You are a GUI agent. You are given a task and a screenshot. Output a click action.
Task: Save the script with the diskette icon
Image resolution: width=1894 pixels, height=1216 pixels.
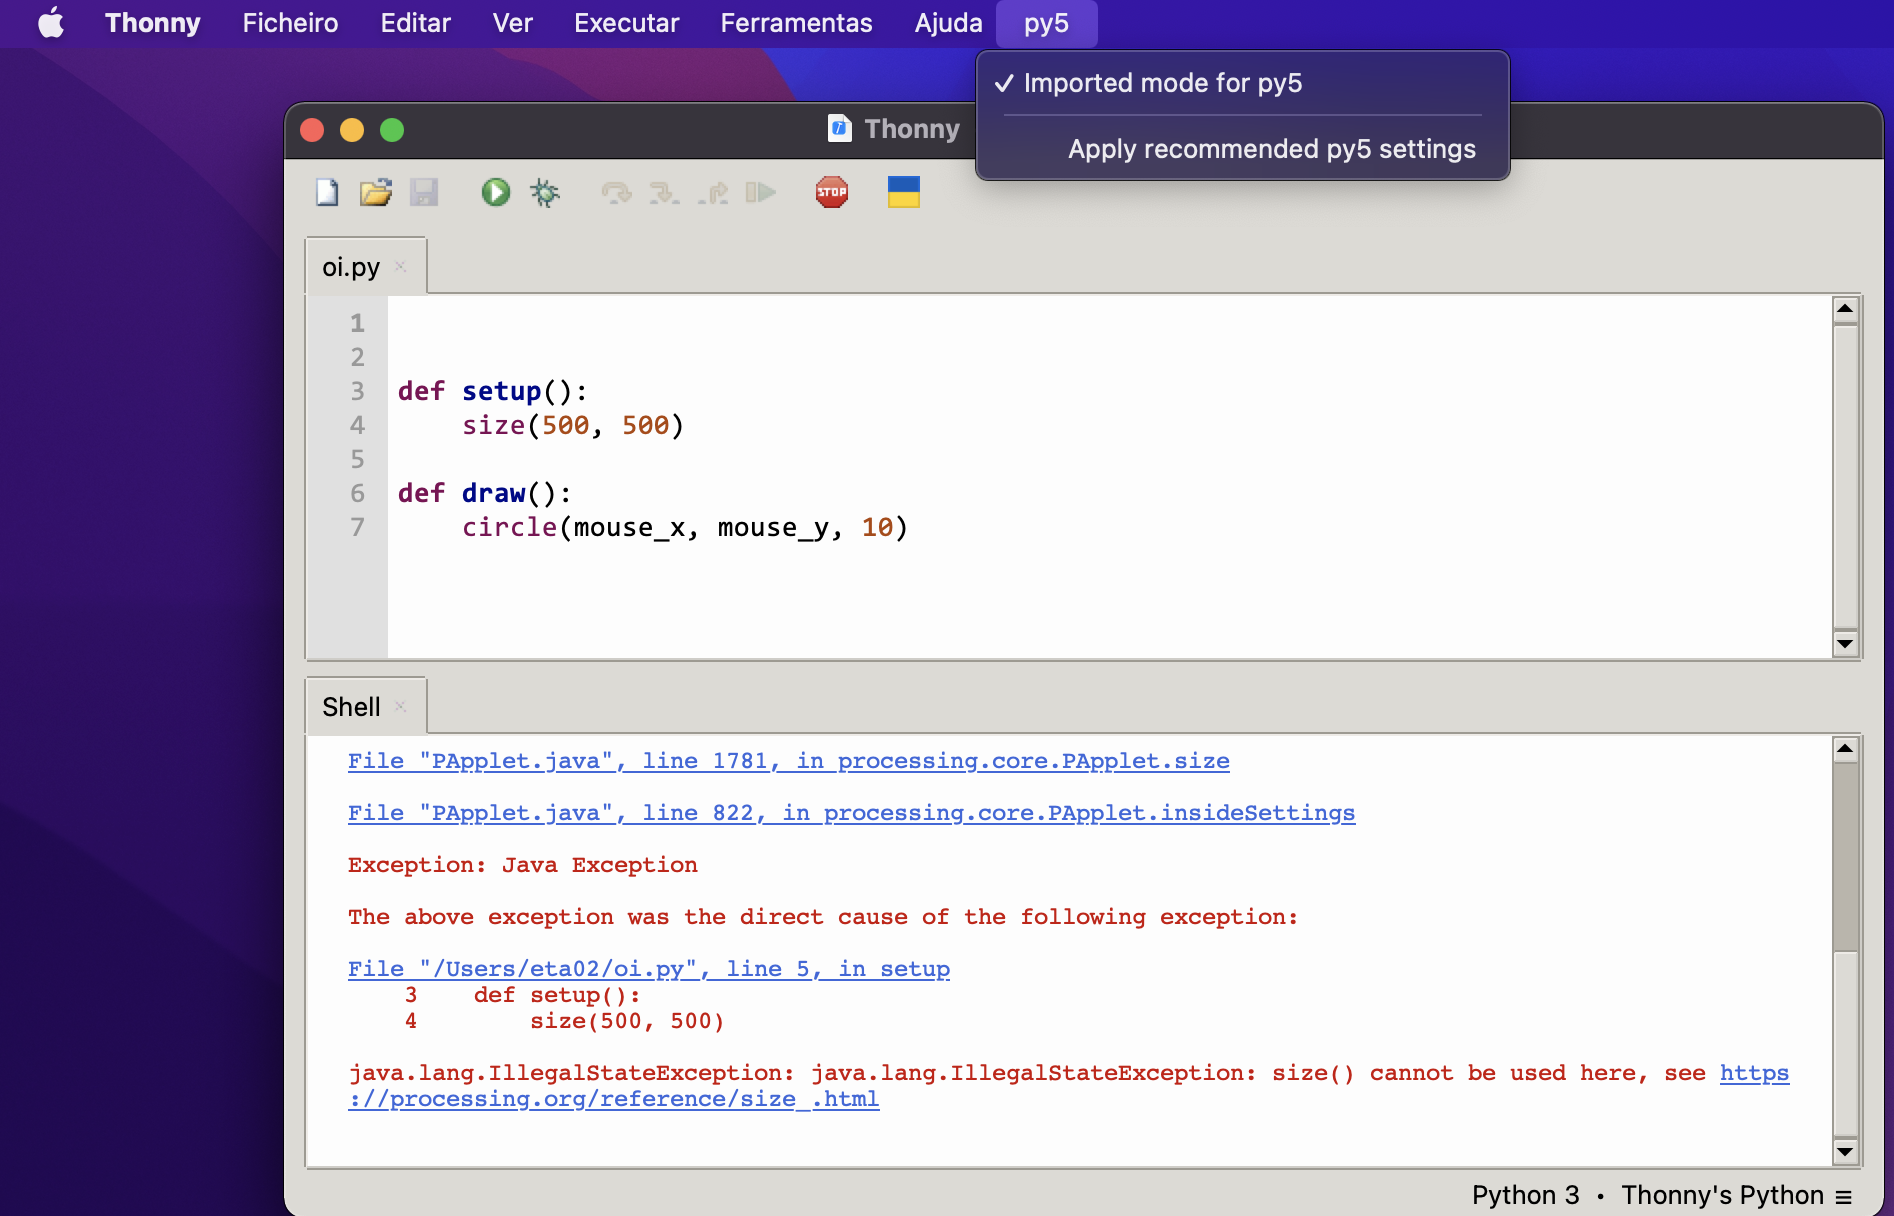[424, 192]
